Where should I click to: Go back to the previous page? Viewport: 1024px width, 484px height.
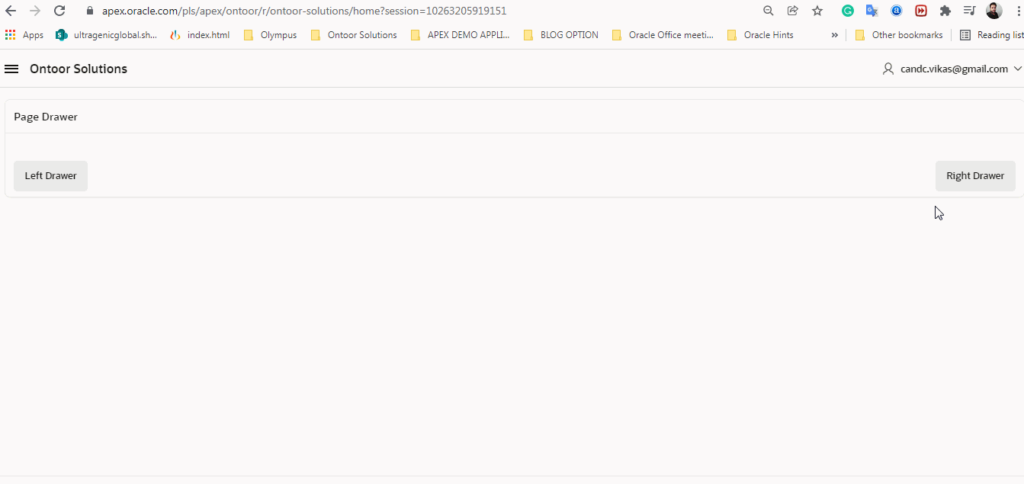pos(11,11)
